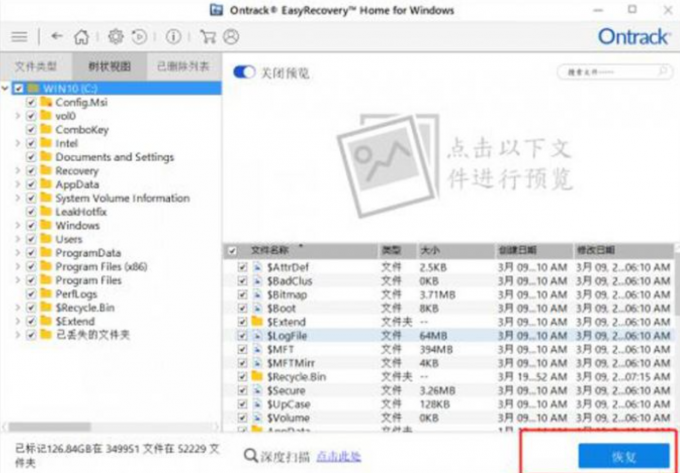Expand the Program Files (x86) tree node
The width and height of the screenshot is (680, 473).
click(18, 267)
